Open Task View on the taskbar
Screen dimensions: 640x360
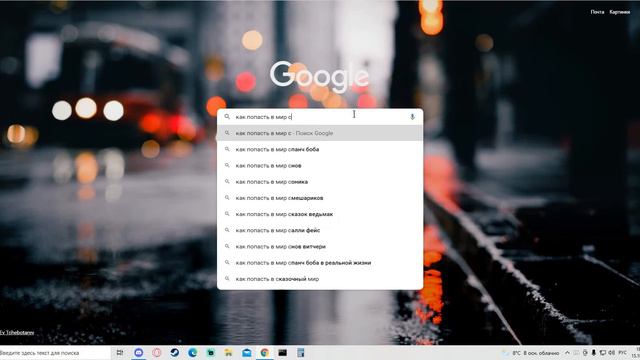click(120, 353)
